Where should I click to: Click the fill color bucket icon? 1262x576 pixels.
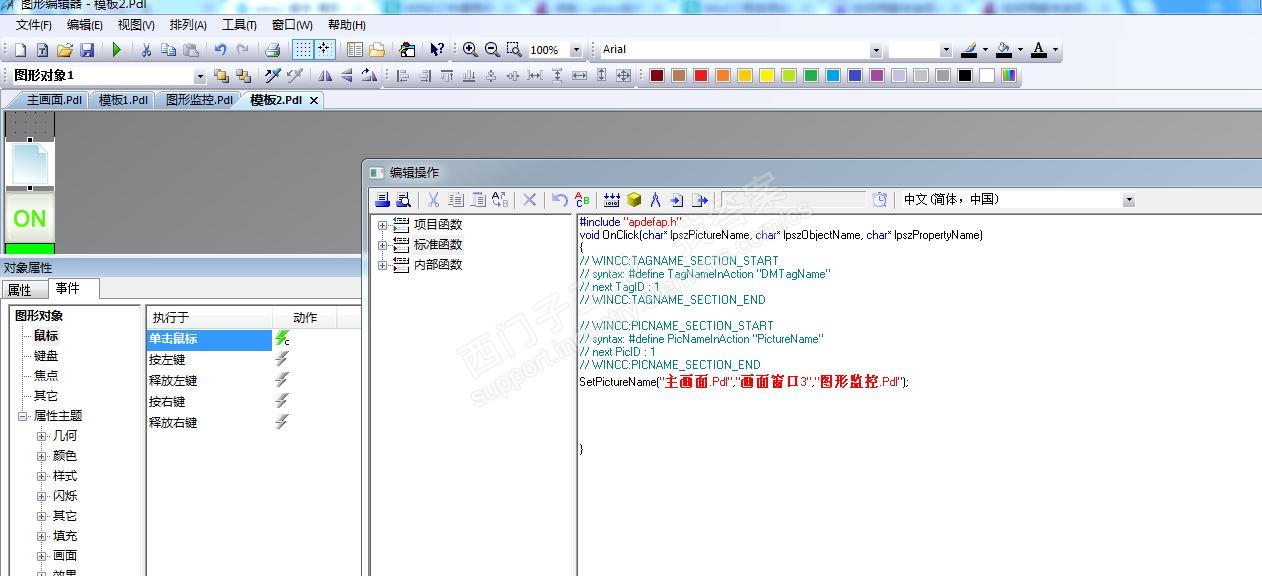(x=1003, y=50)
